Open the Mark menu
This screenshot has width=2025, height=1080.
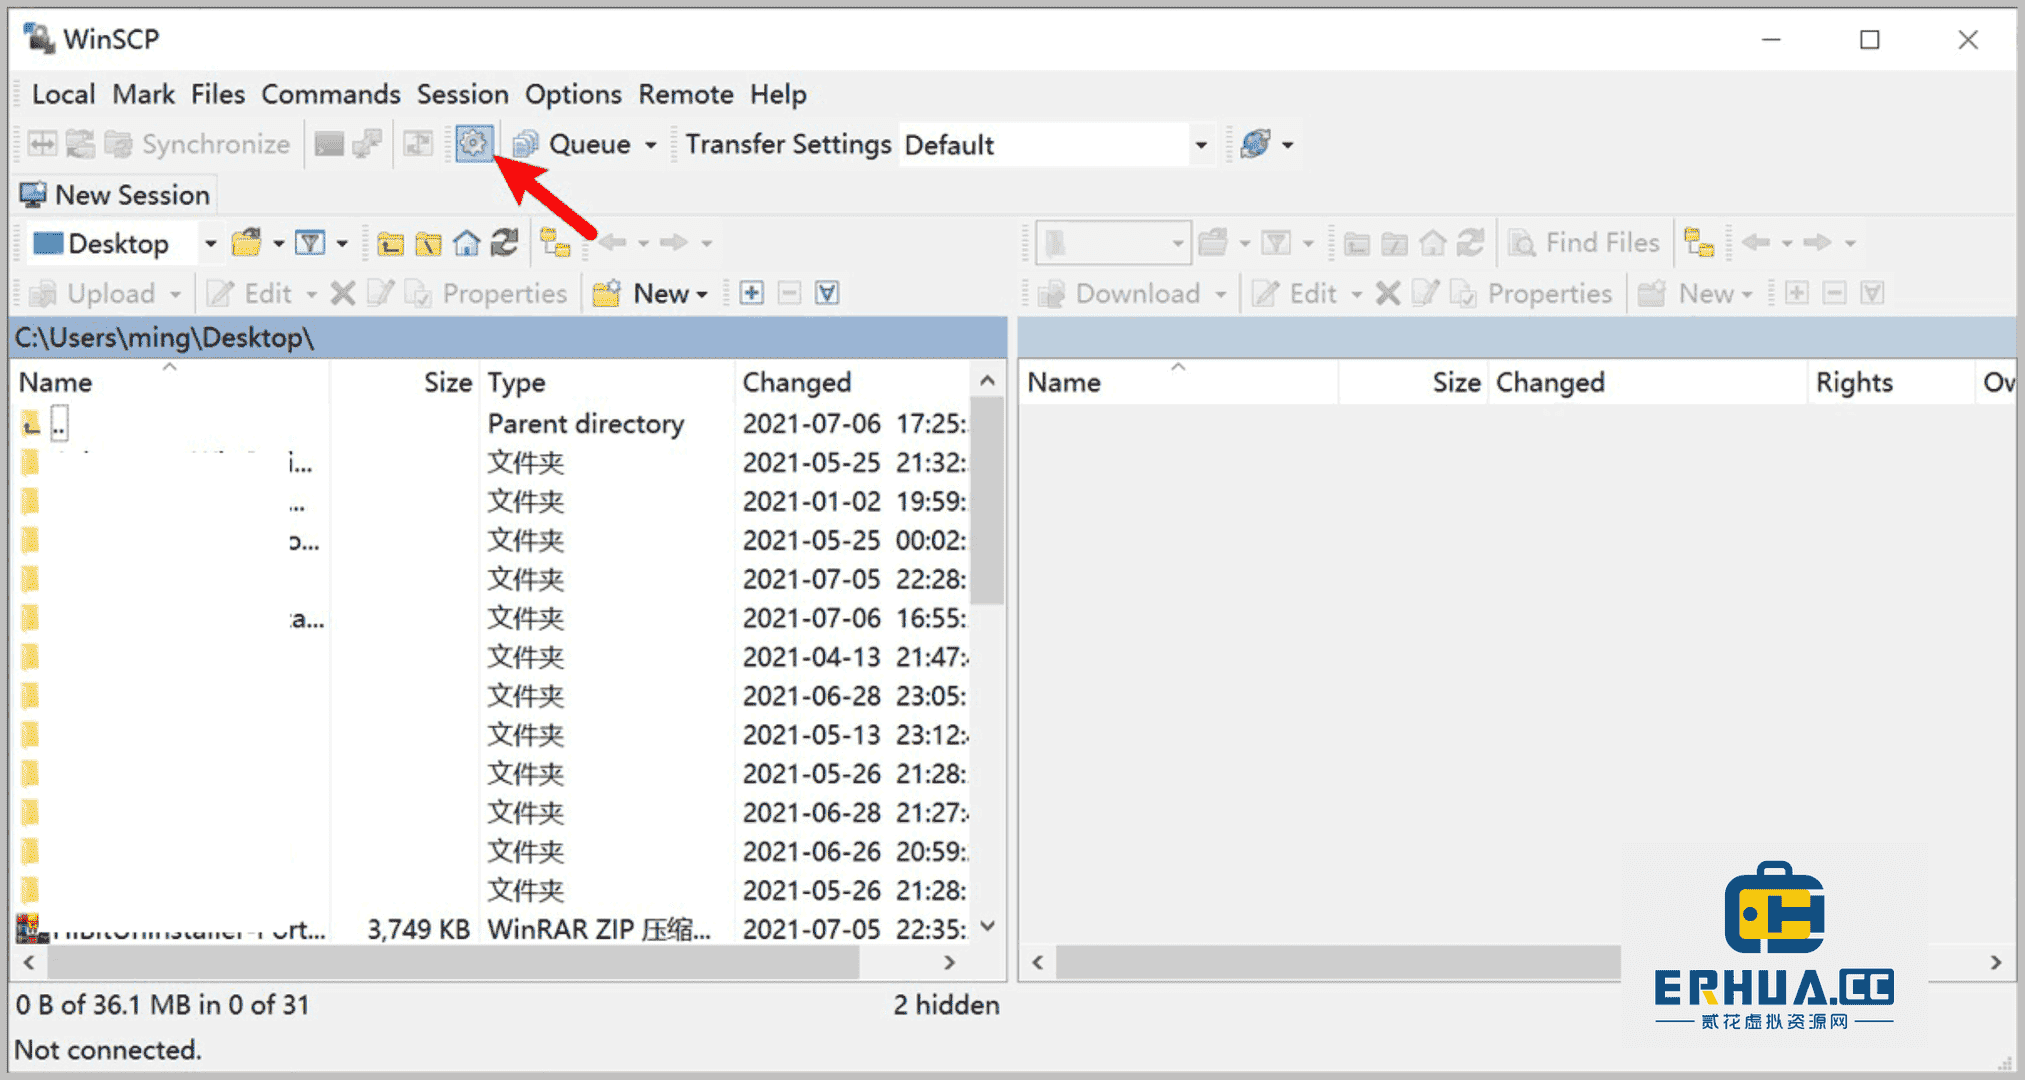(x=144, y=94)
